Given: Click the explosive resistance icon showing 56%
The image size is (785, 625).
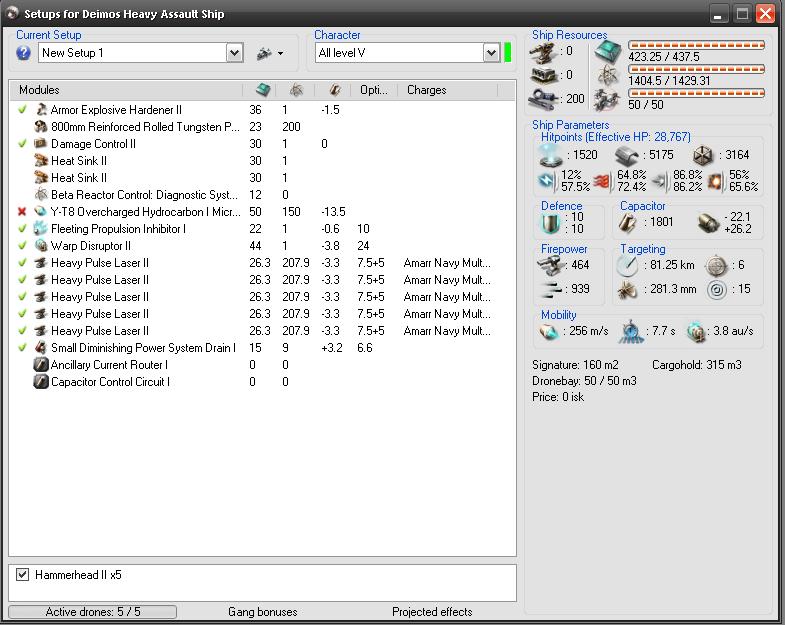Looking at the screenshot, I should tap(716, 181).
